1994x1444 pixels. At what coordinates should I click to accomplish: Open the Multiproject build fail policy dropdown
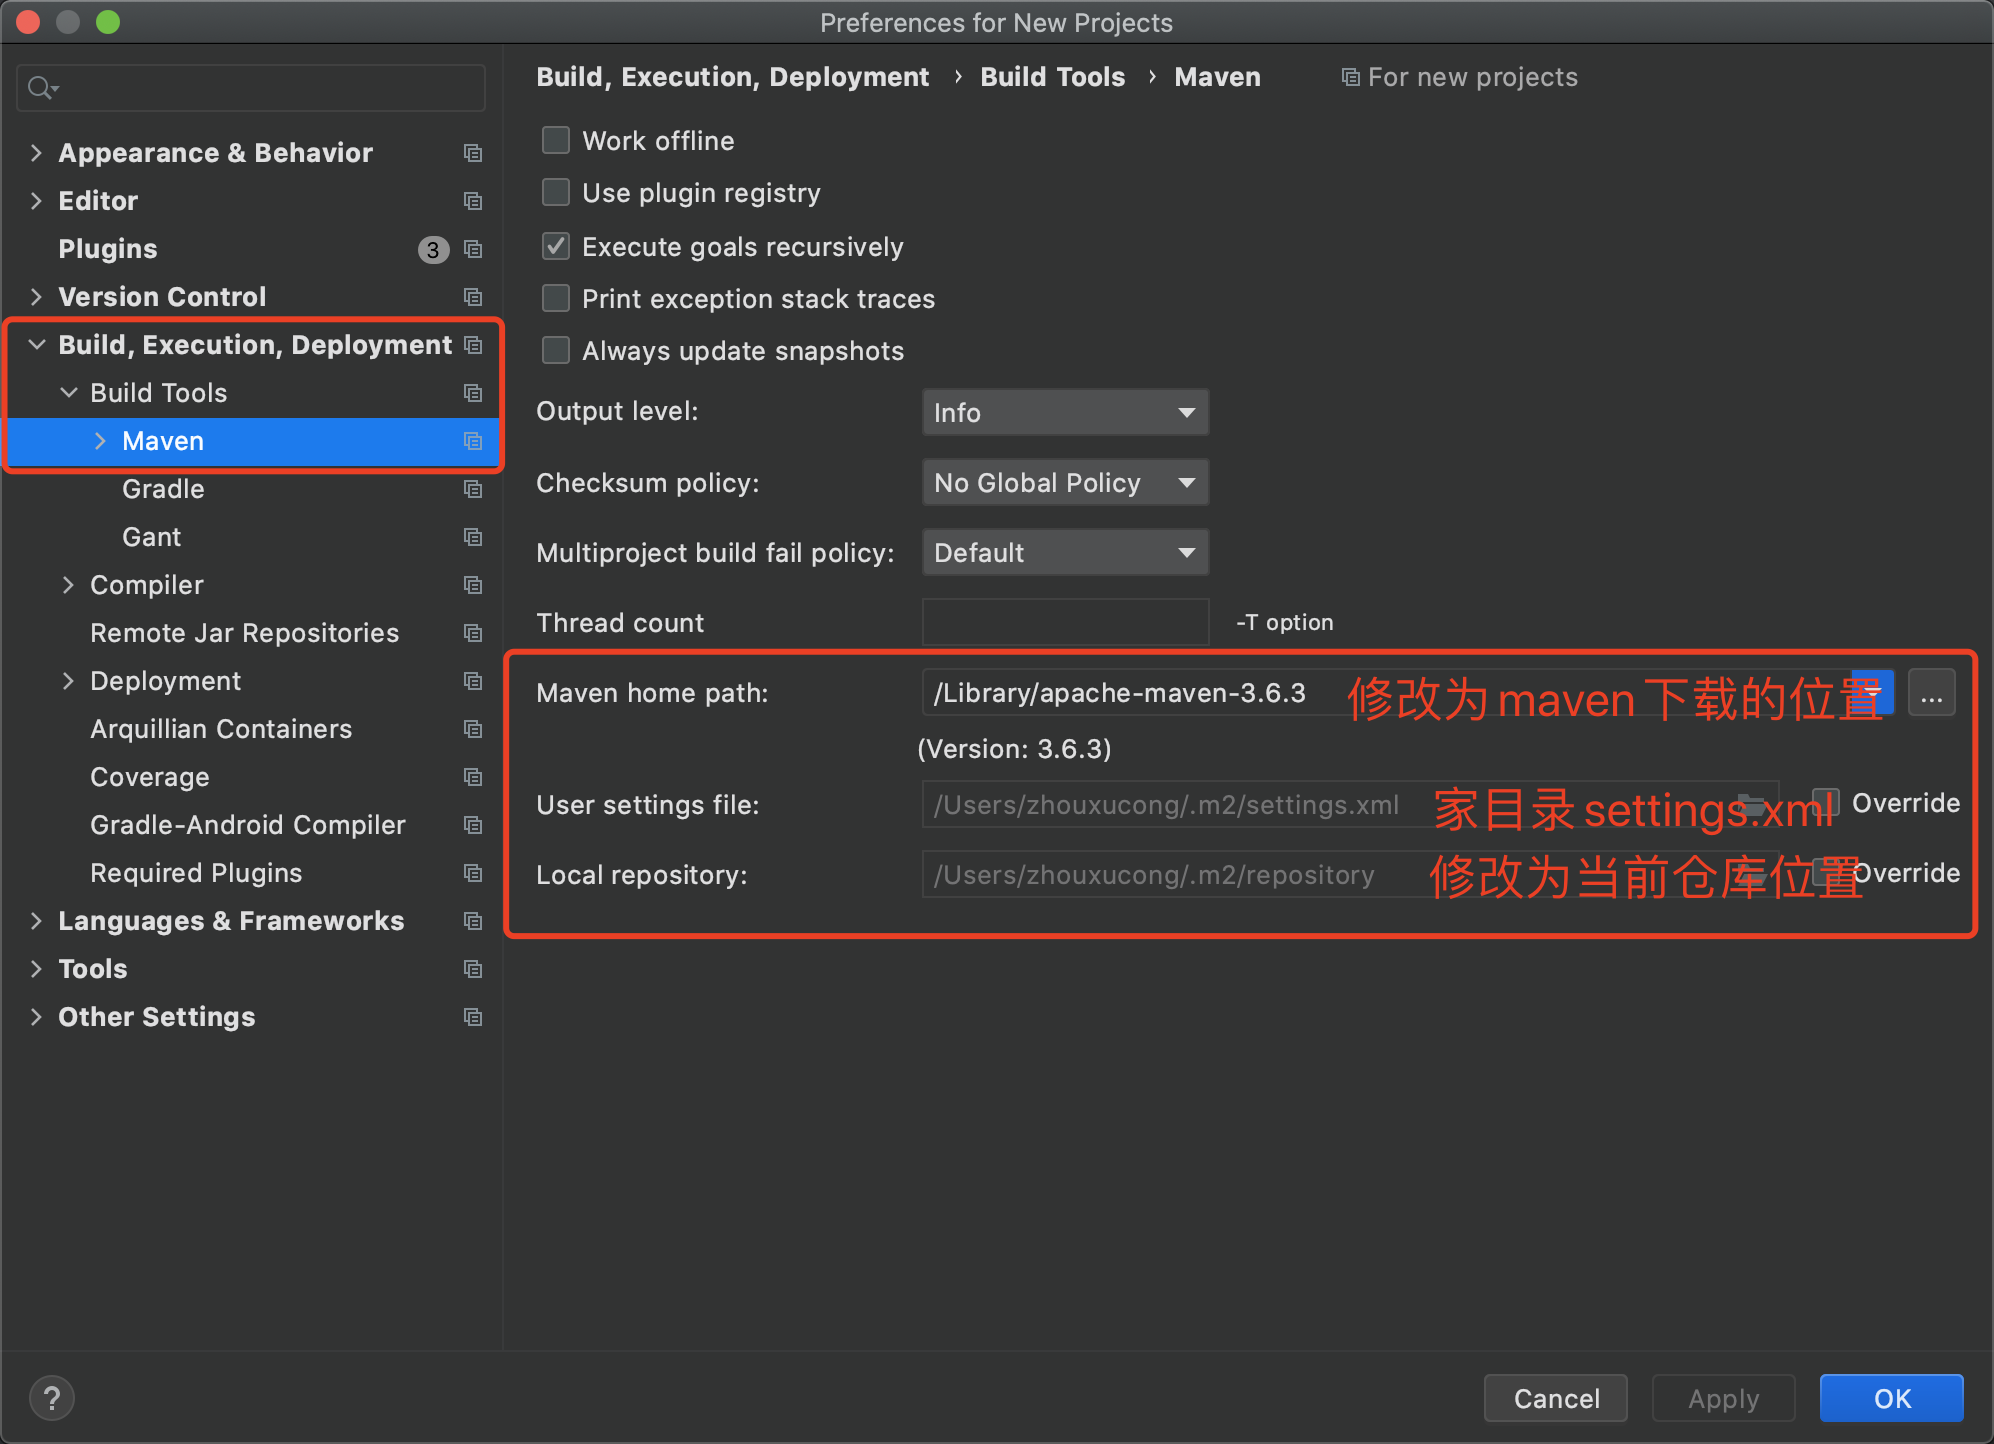tap(1065, 552)
